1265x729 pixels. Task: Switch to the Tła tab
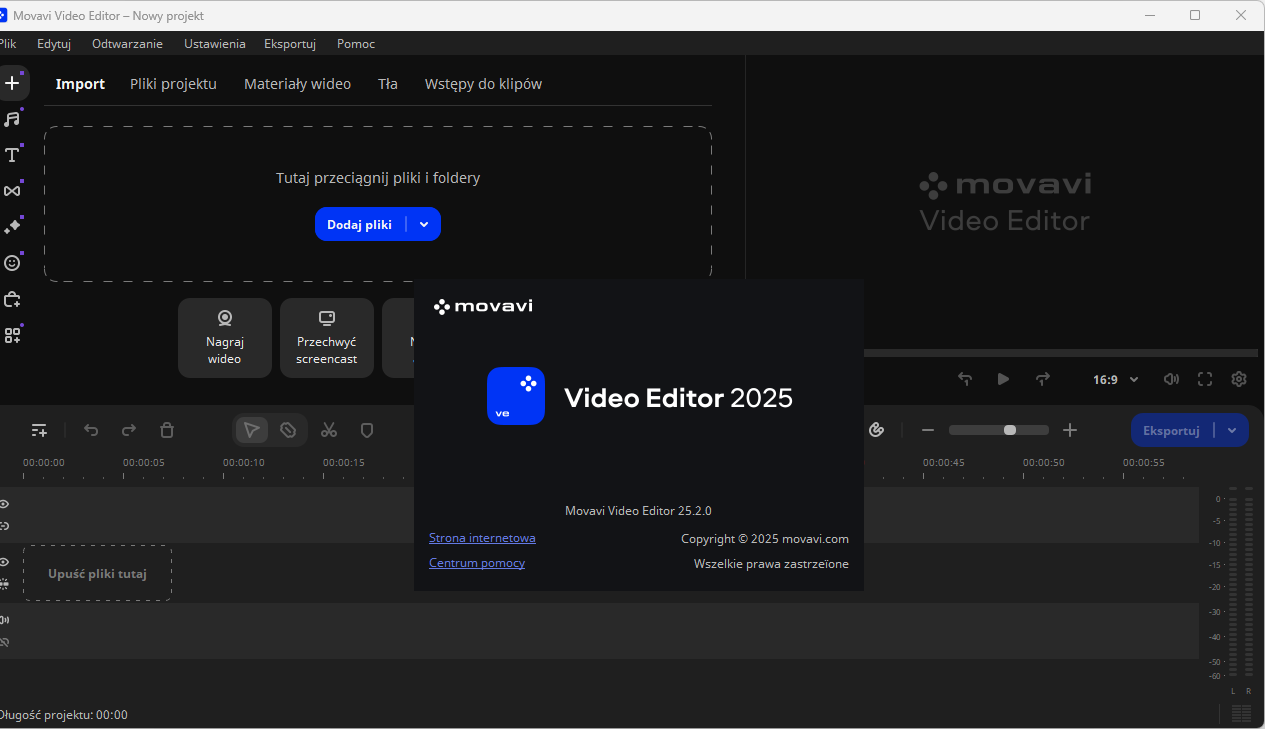pyautogui.click(x=388, y=84)
